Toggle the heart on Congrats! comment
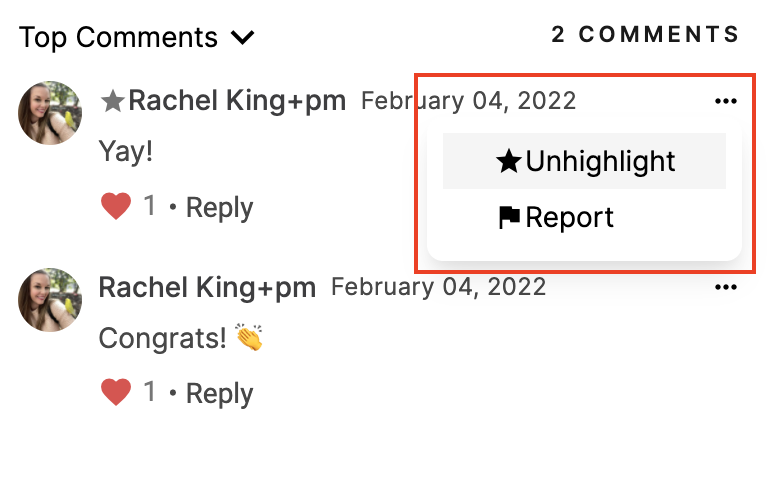Screen dimensions: 768x480 point(116,392)
